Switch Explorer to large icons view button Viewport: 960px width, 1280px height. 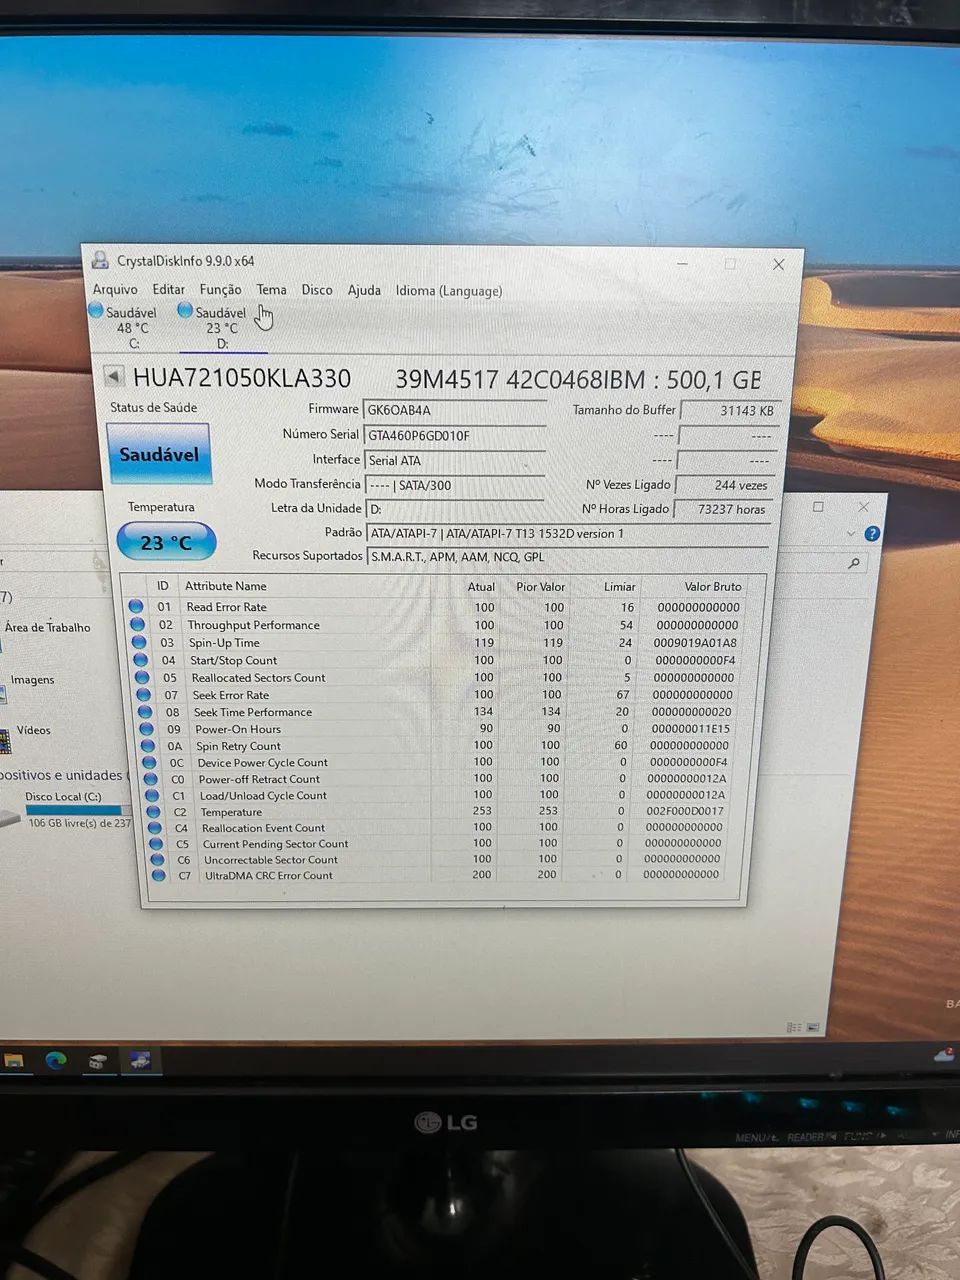click(x=812, y=1027)
